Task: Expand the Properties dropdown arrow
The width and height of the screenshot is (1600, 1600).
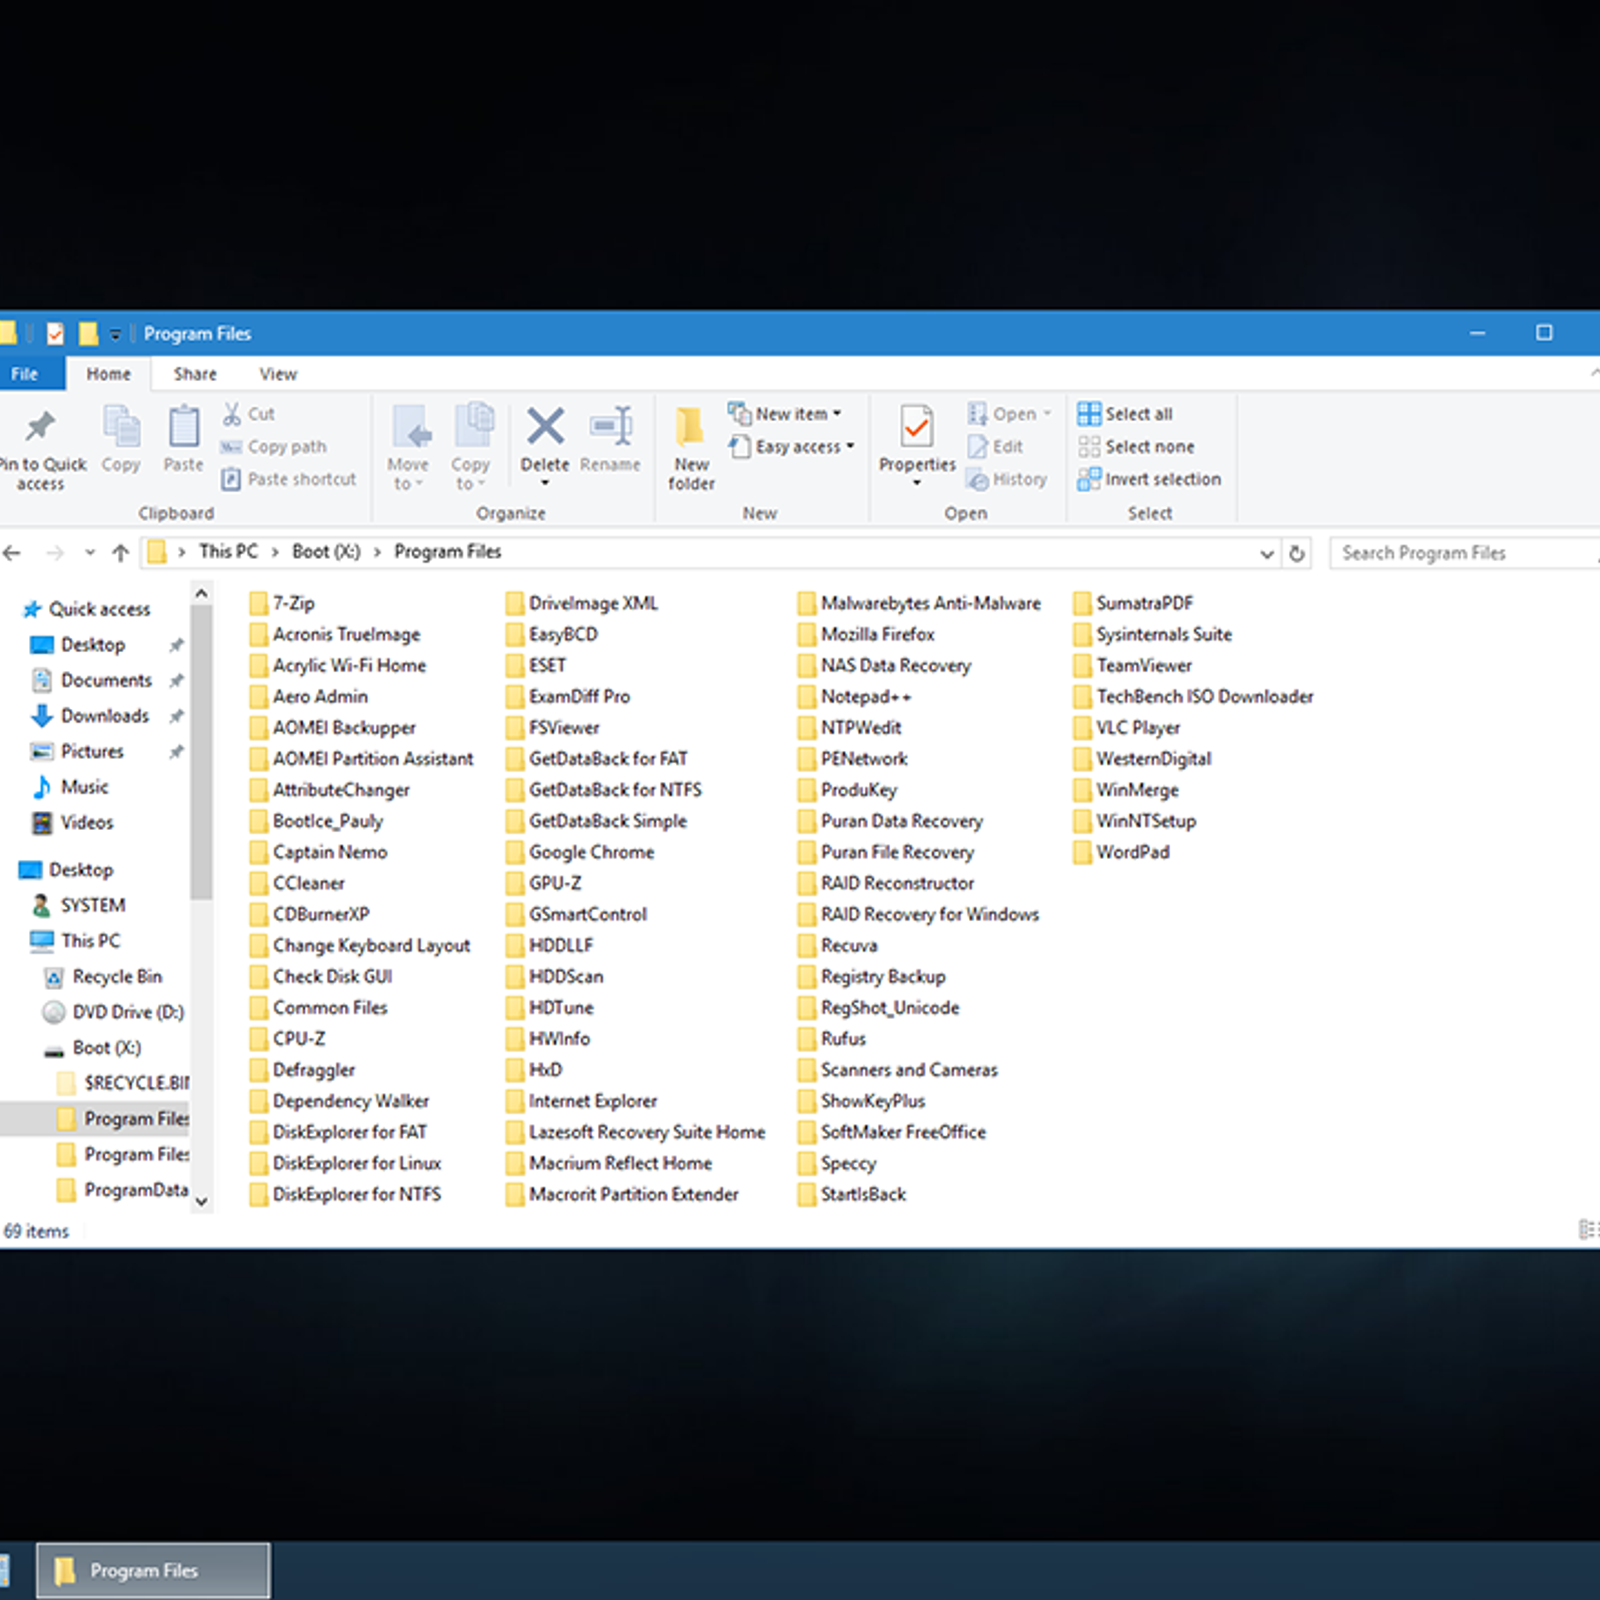Action: [916, 483]
